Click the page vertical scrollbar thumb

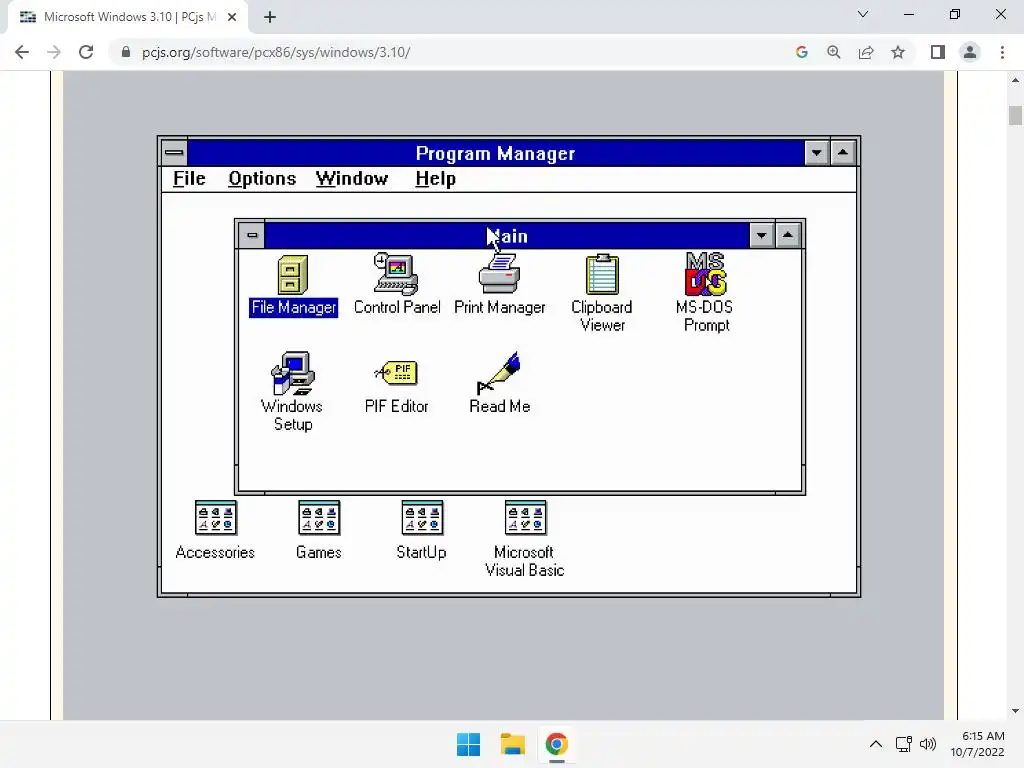(x=1015, y=115)
